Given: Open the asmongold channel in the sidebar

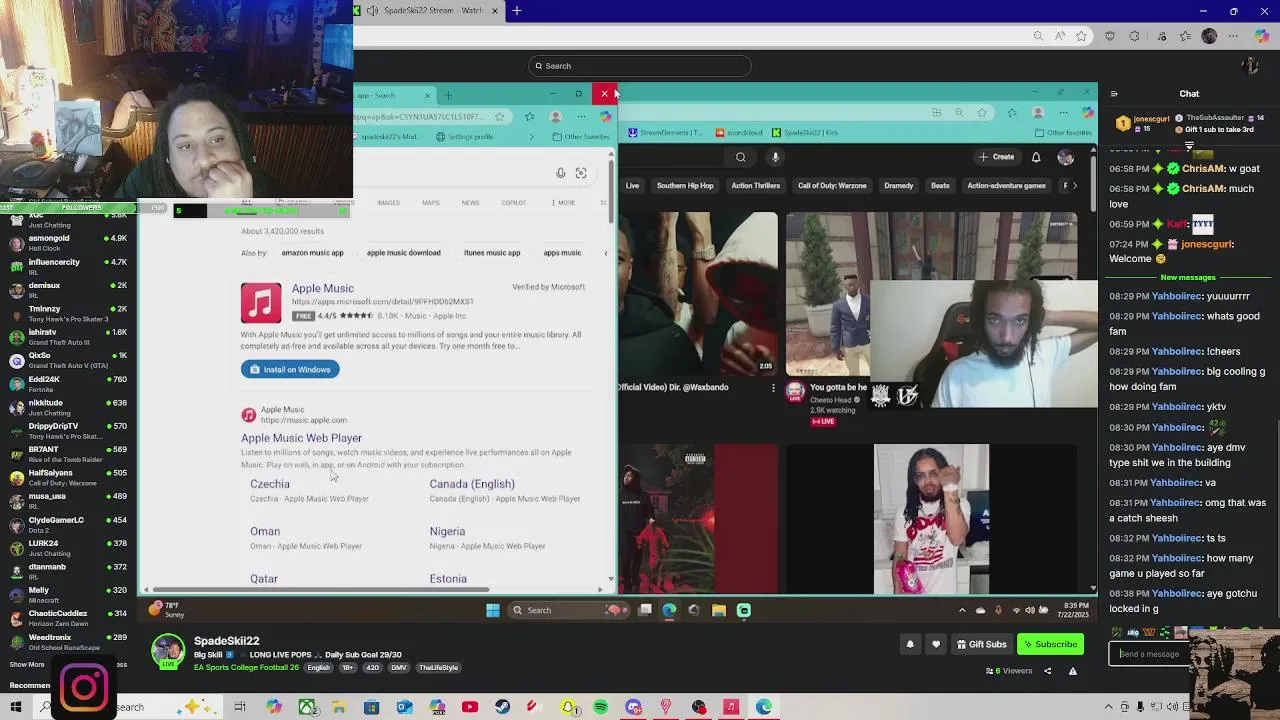Looking at the screenshot, I should click(68, 242).
